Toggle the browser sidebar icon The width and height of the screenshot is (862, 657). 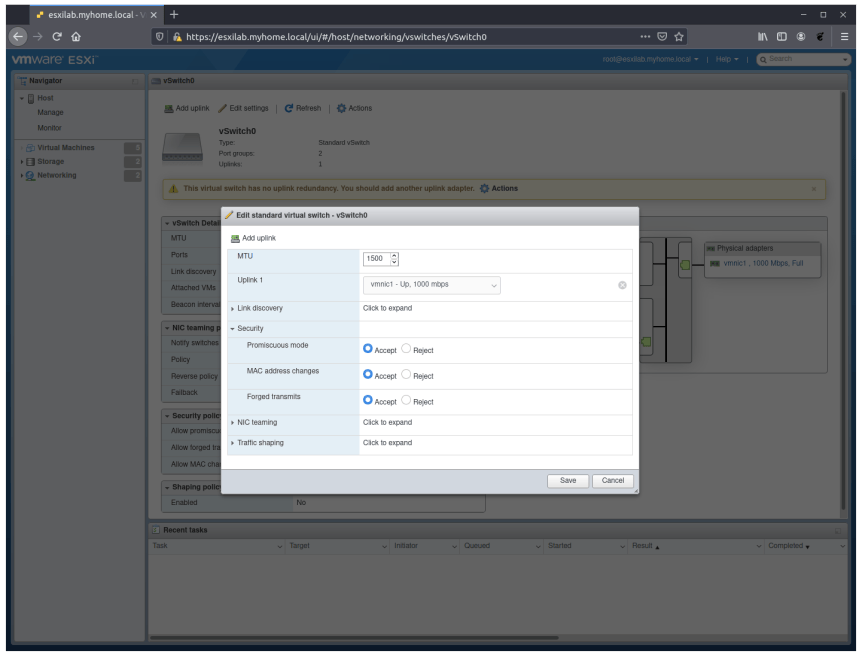pyautogui.click(x=782, y=37)
